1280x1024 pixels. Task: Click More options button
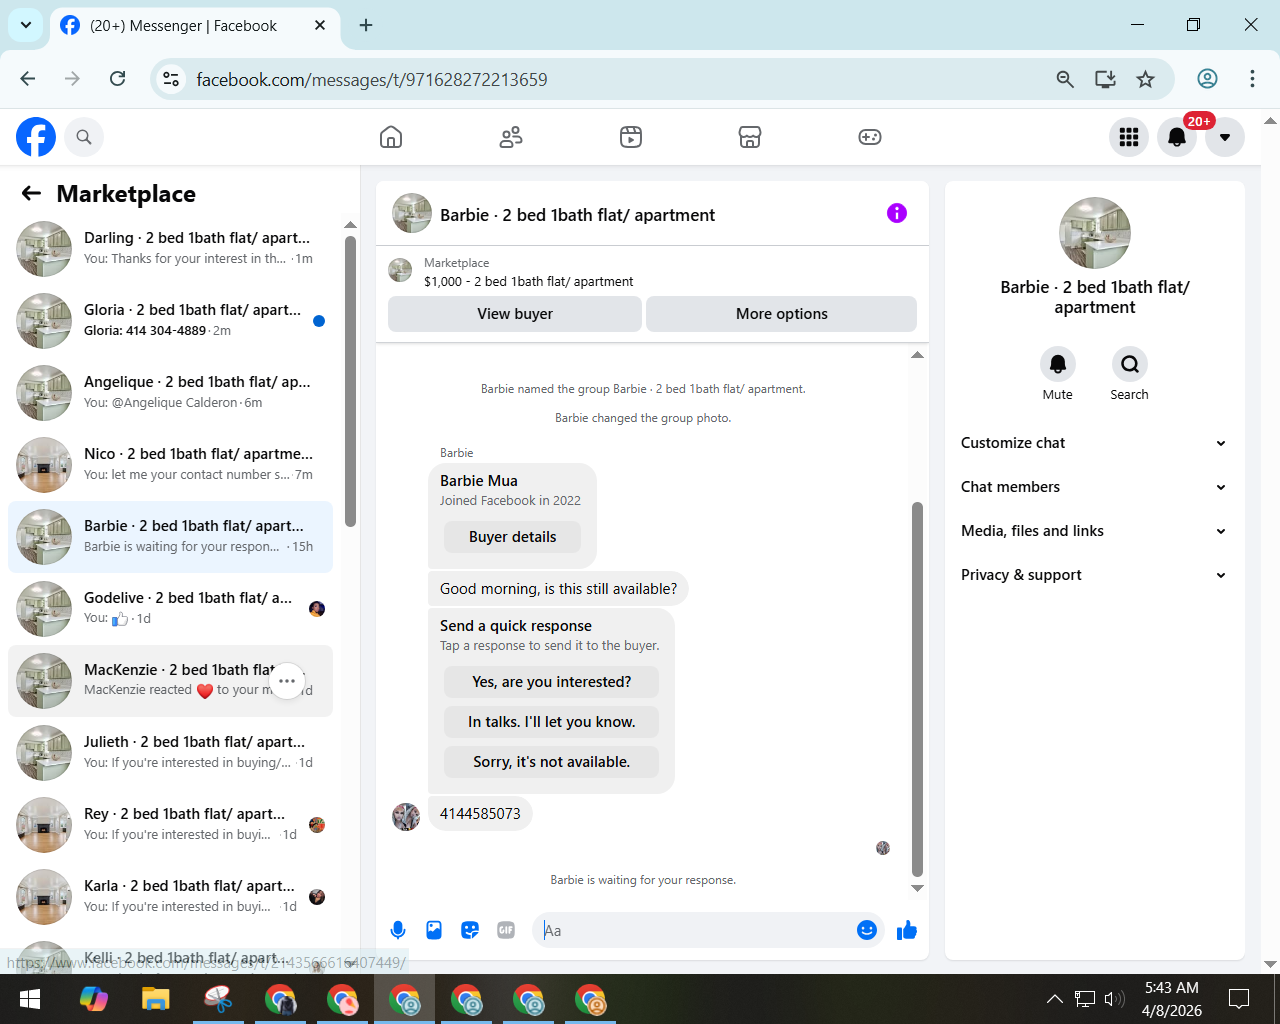coord(782,314)
